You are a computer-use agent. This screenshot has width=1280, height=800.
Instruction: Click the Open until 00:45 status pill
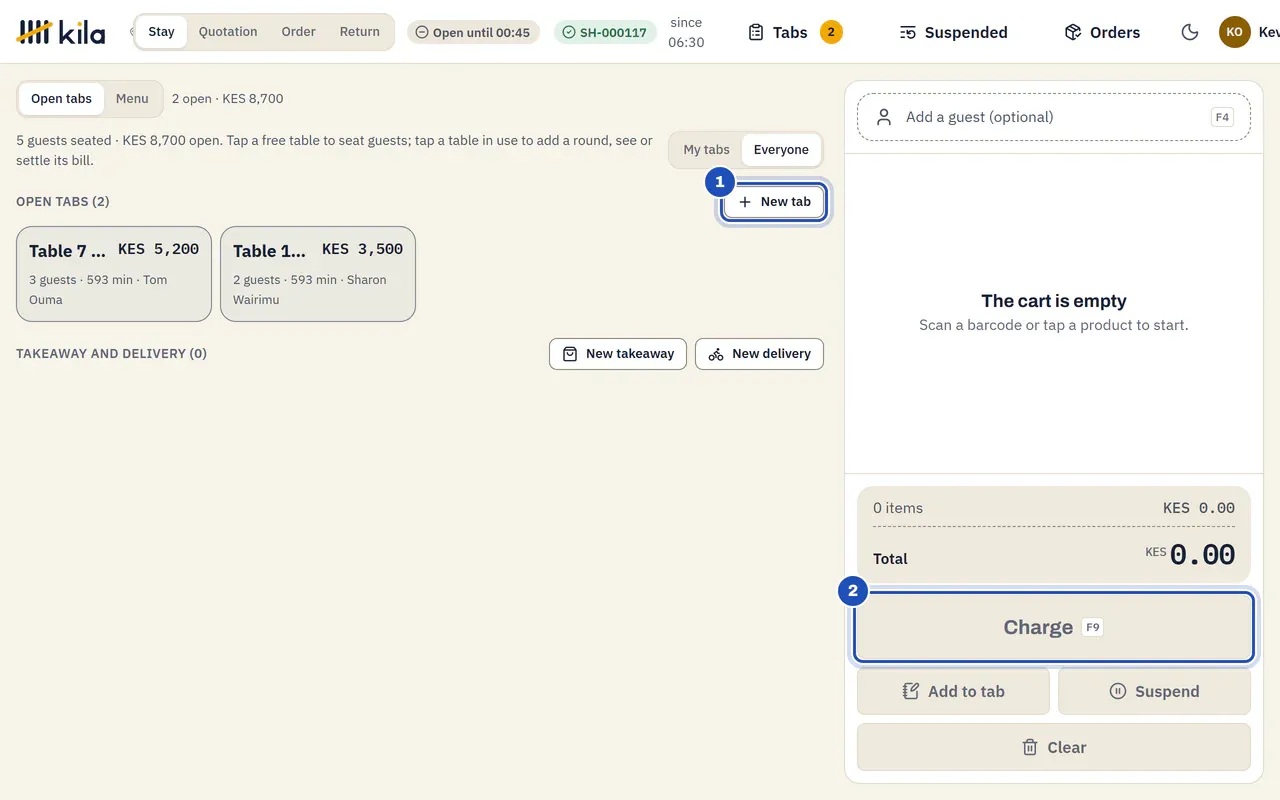[x=473, y=32]
